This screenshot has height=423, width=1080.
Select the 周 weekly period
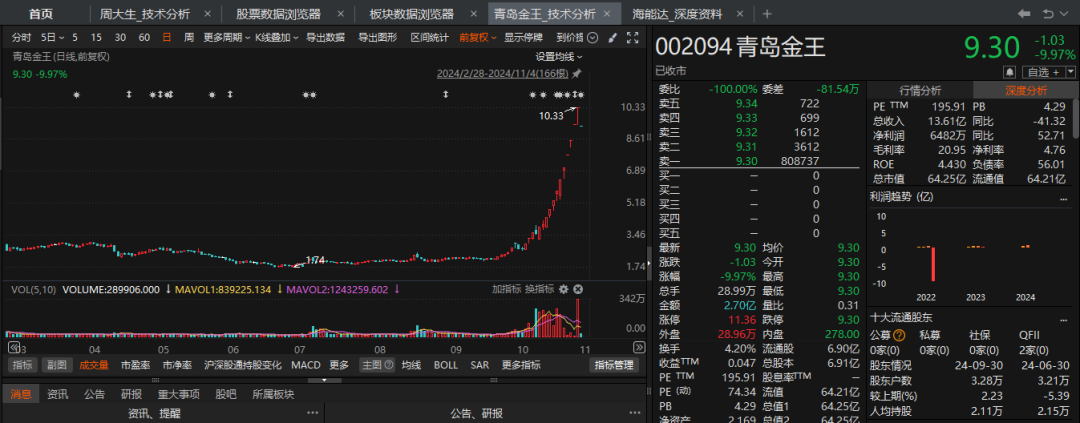click(x=189, y=38)
